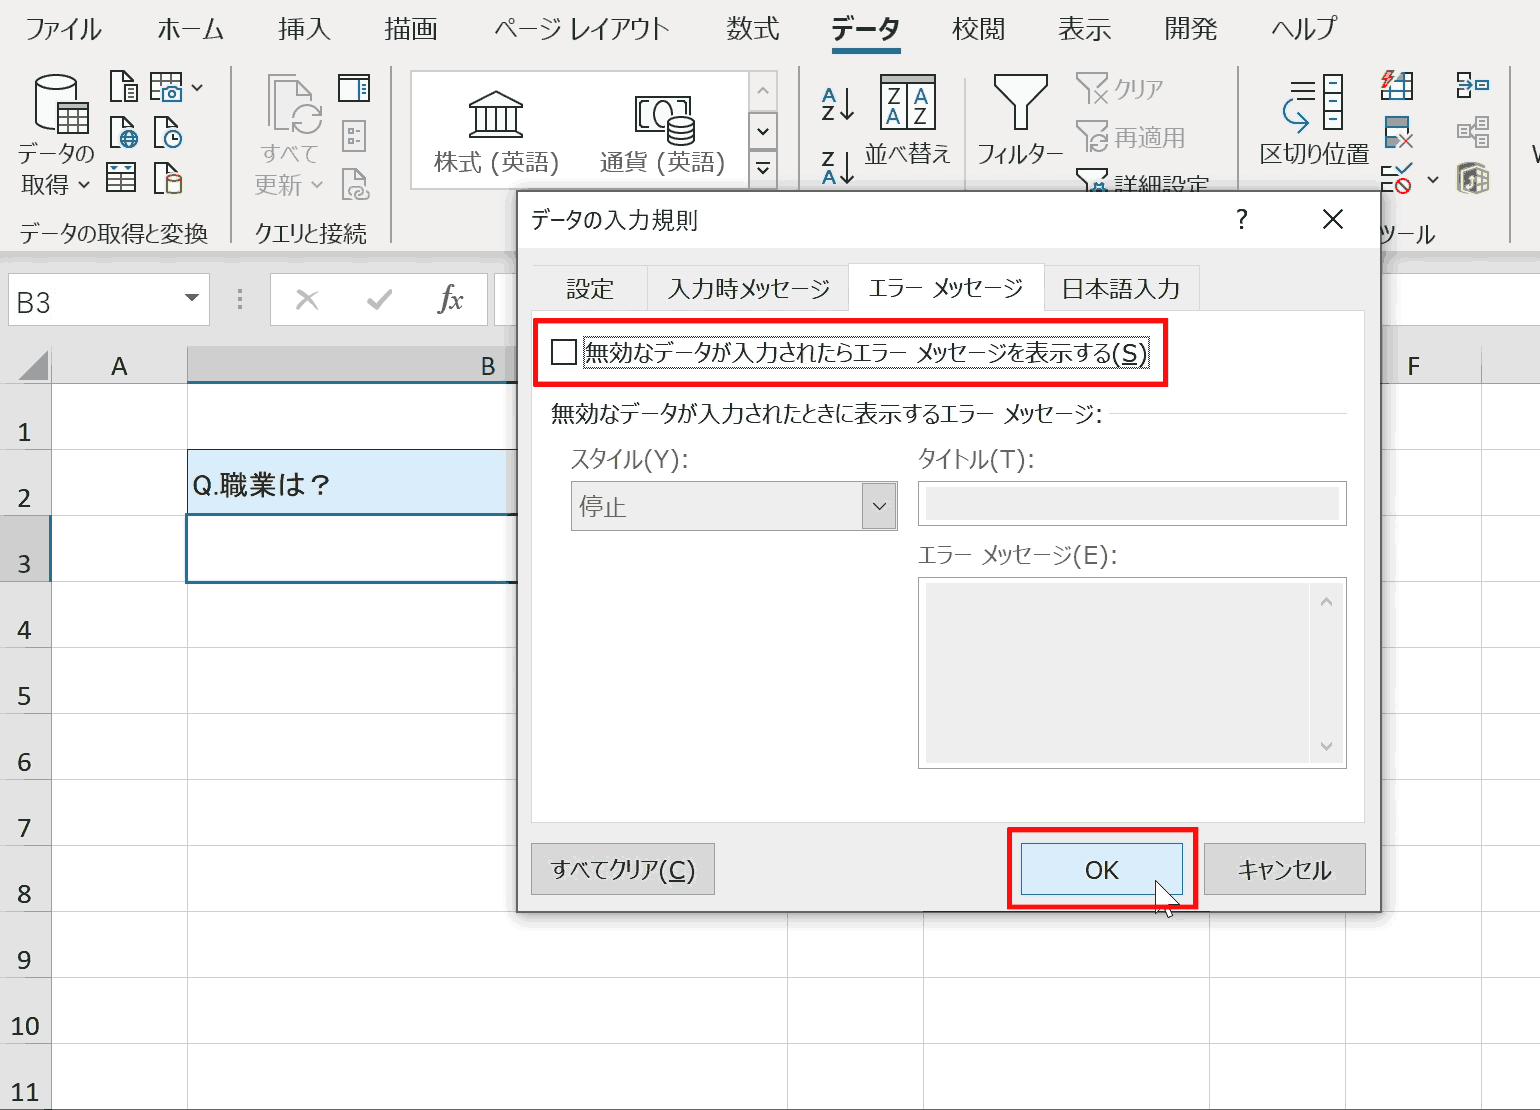Click the Remove Duplicates icon
1540x1110 pixels.
tap(1397, 132)
